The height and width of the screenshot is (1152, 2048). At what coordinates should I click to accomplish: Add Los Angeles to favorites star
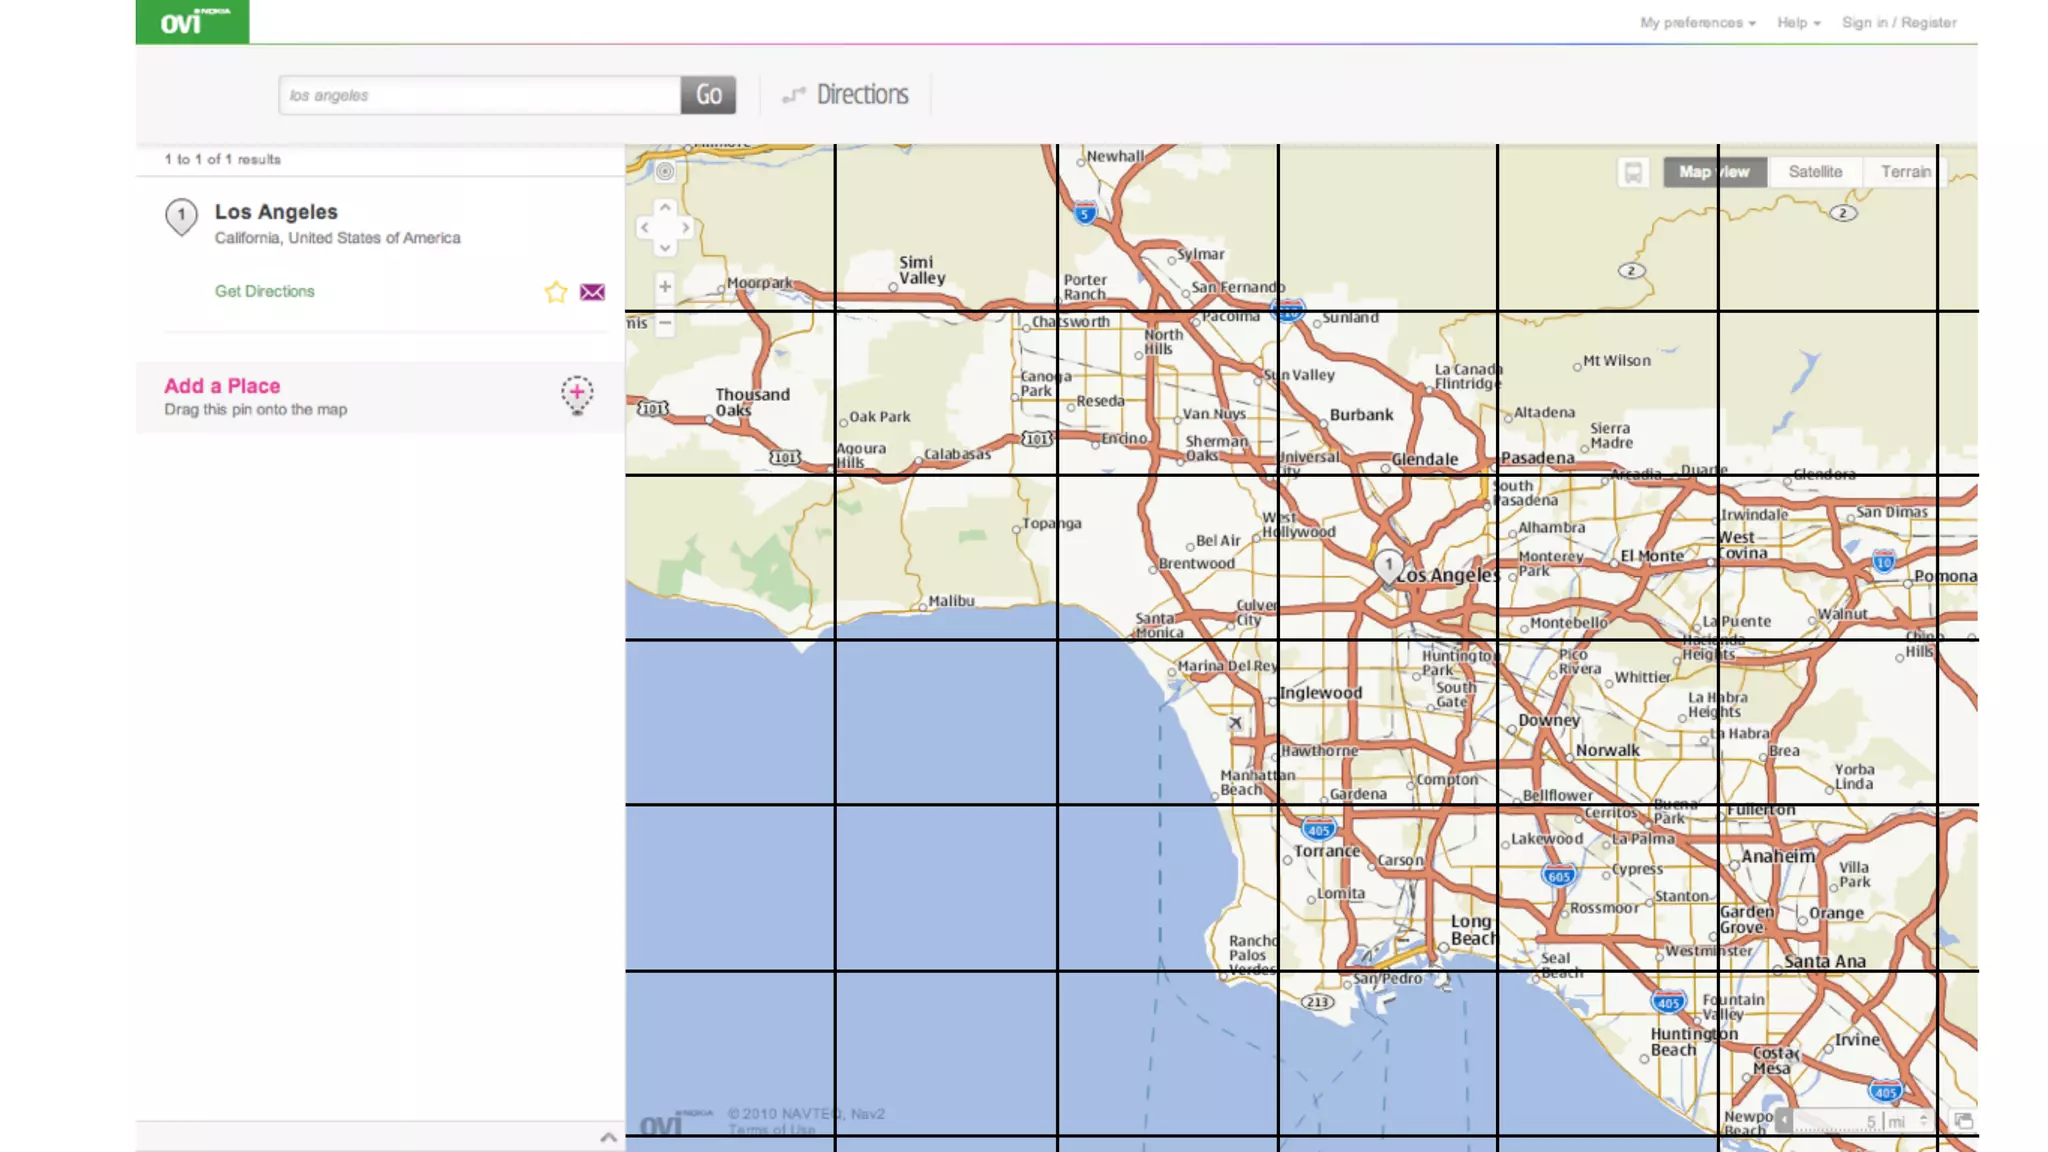coord(556,292)
